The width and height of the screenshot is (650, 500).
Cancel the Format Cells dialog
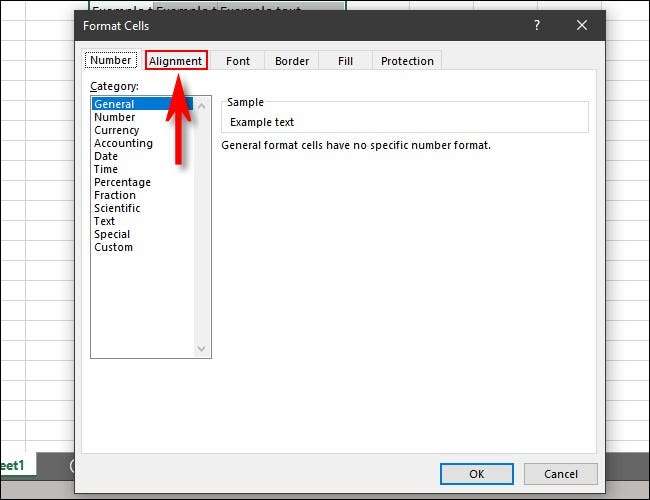pos(560,474)
